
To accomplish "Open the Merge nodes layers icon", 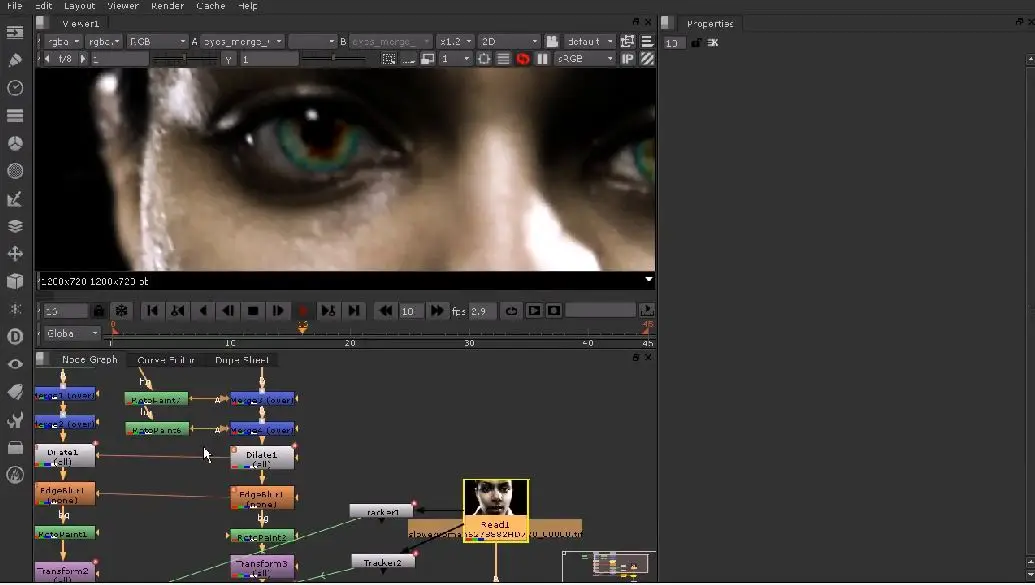I will (x=15, y=226).
